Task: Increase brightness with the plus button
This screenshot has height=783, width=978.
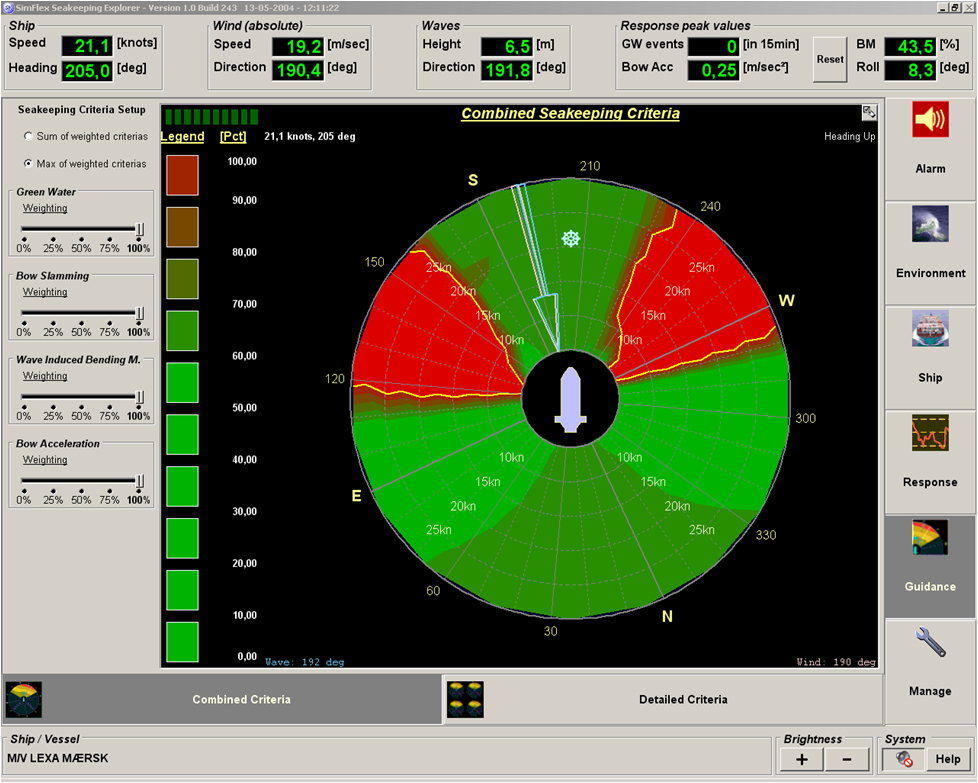Action: pyautogui.click(x=801, y=759)
